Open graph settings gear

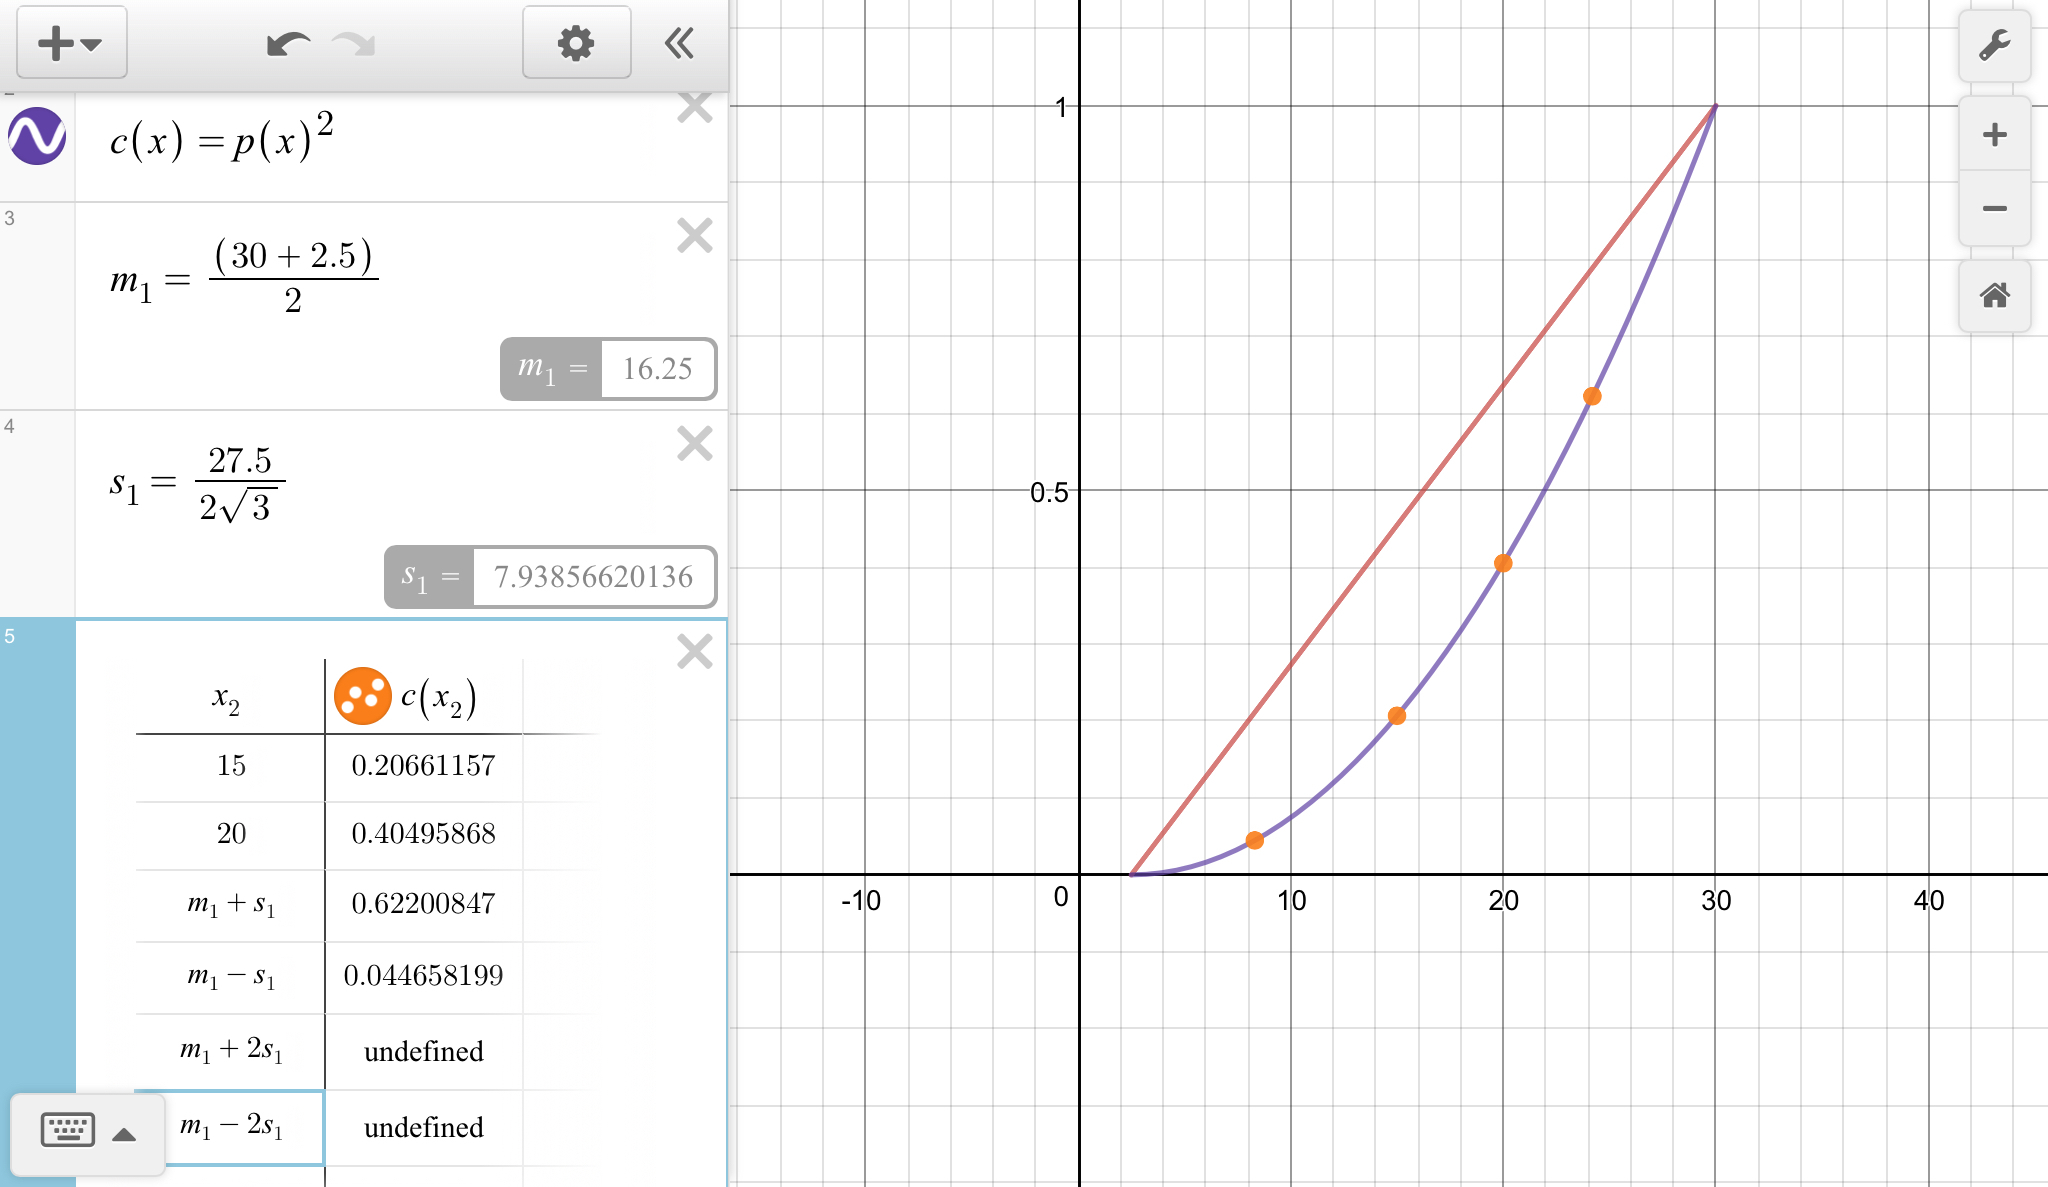[x=576, y=43]
